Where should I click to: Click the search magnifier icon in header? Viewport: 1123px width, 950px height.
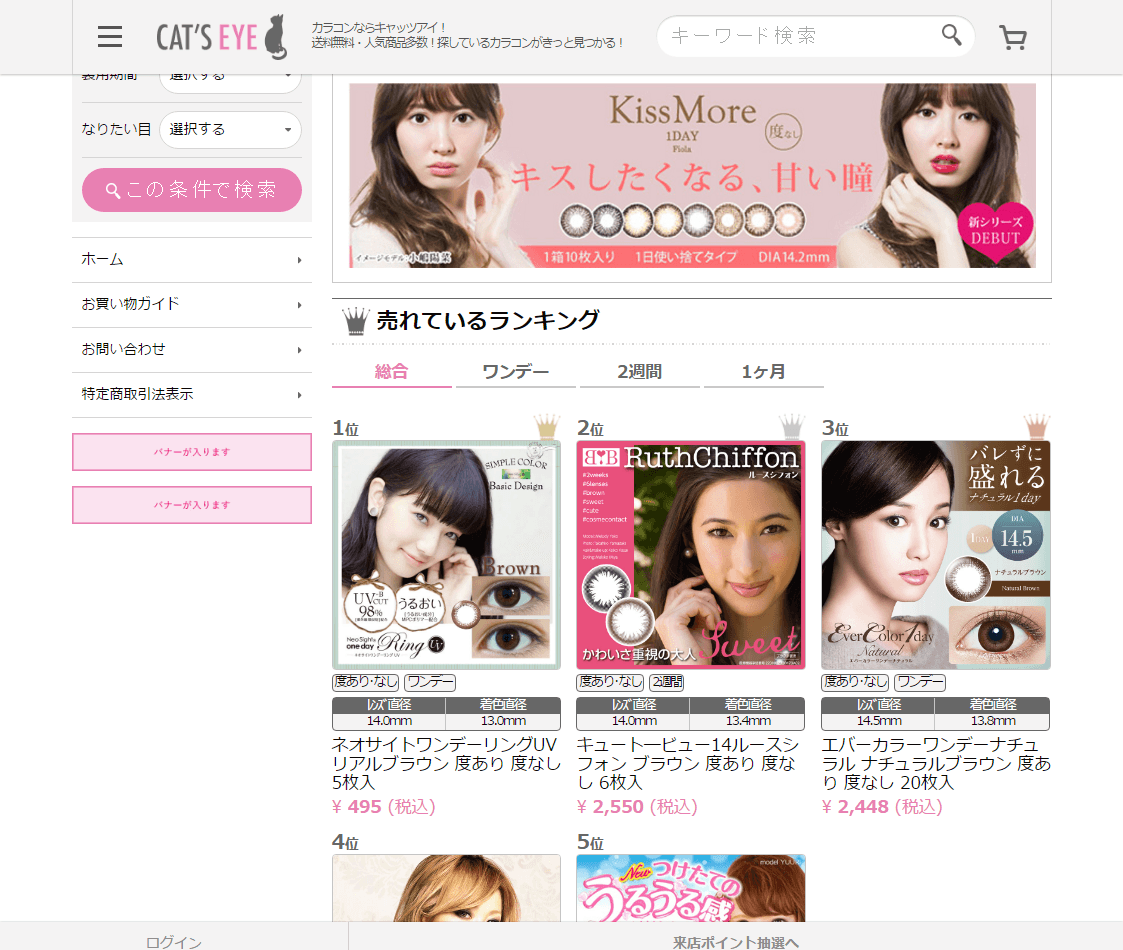tap(951, 34)
